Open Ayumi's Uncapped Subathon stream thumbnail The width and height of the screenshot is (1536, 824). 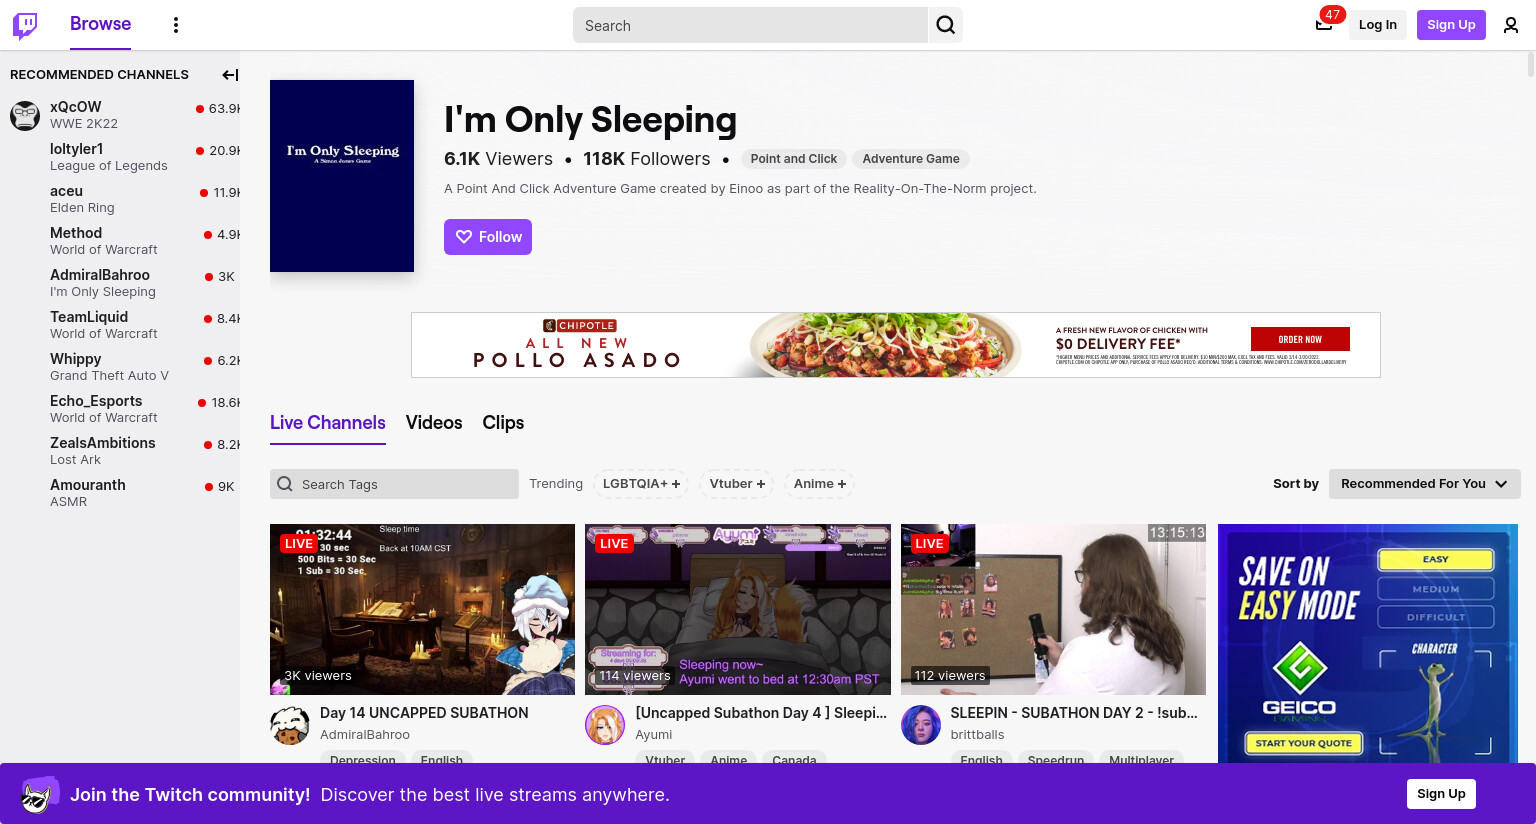click(738, 609)
